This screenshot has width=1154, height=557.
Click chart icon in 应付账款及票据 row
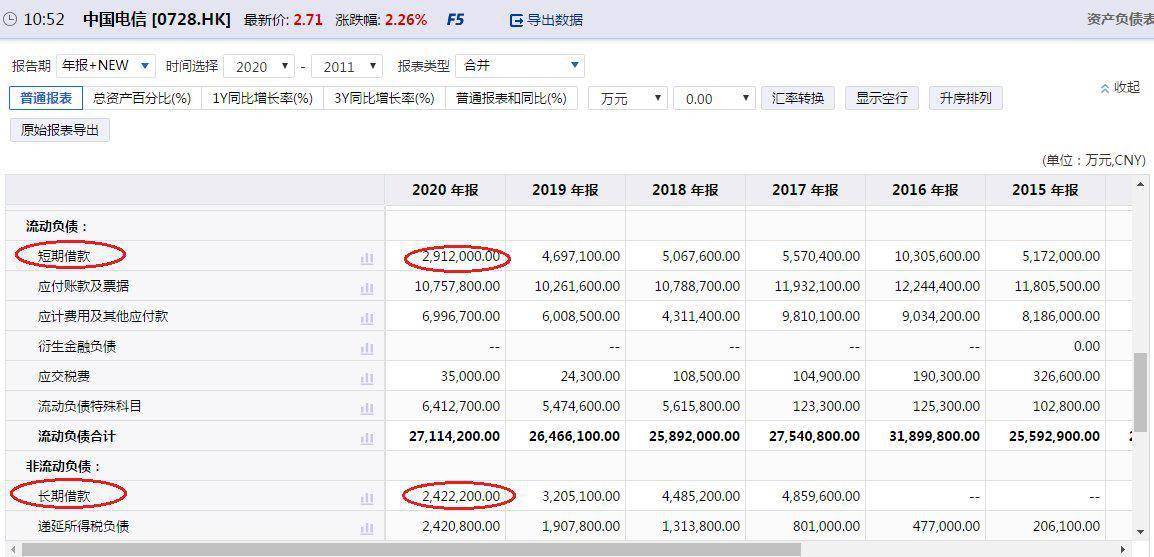click(x=367, y=287)
